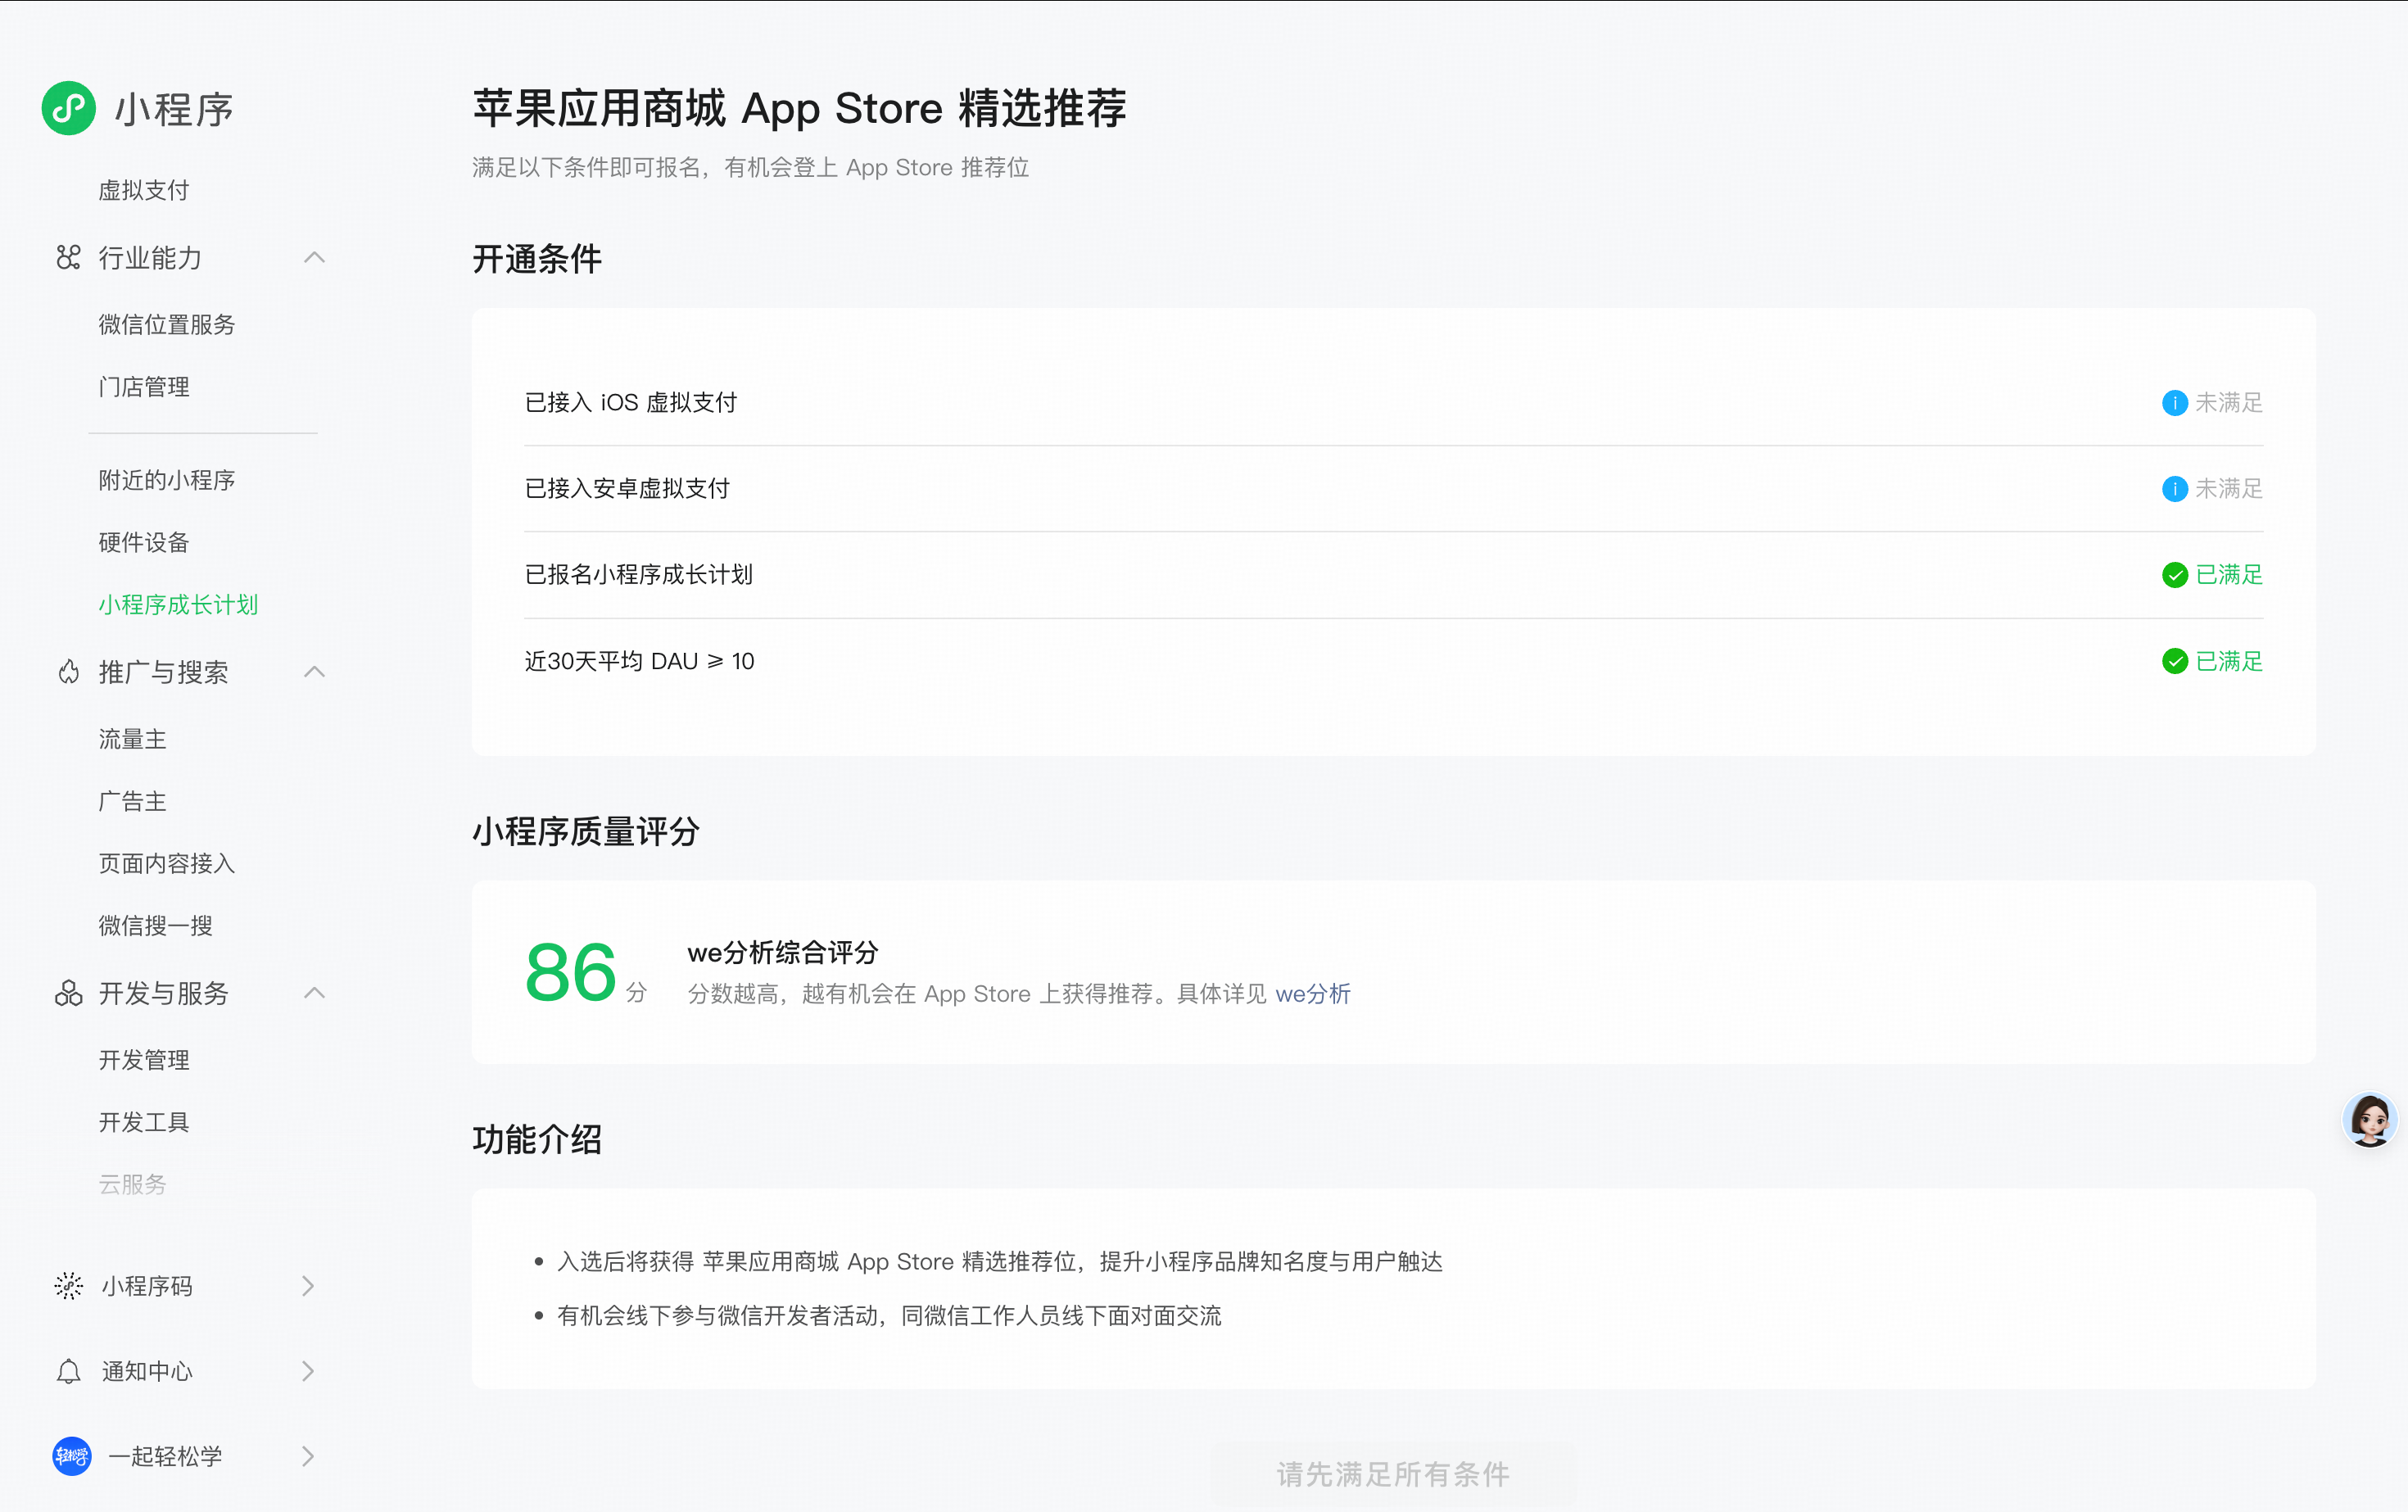Click the info icon for iOS 虚拟支付
The height and width of the screenshot is (1512, 2408).
pyautogui.click(x=2174, y=402)
